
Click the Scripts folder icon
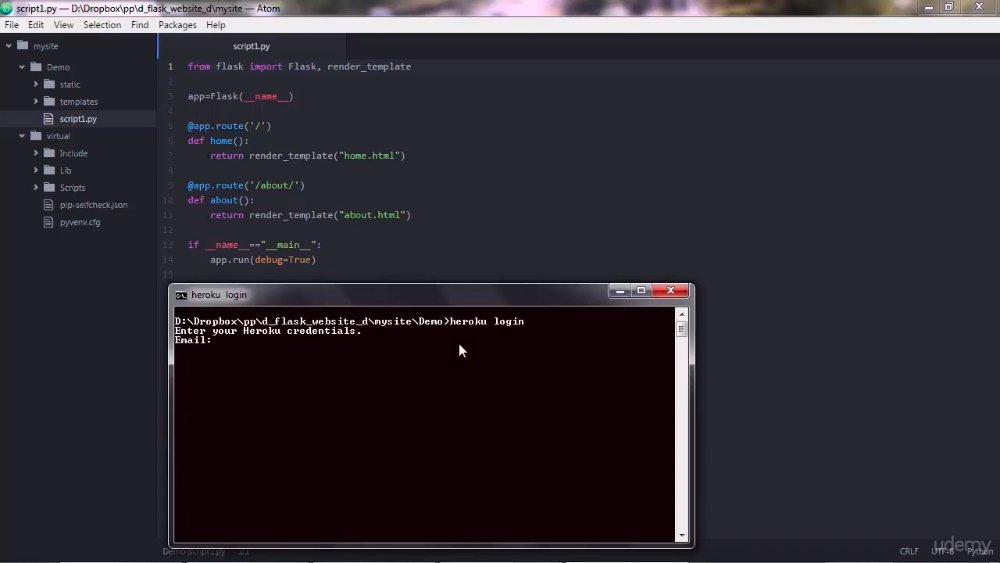[50, 187]
